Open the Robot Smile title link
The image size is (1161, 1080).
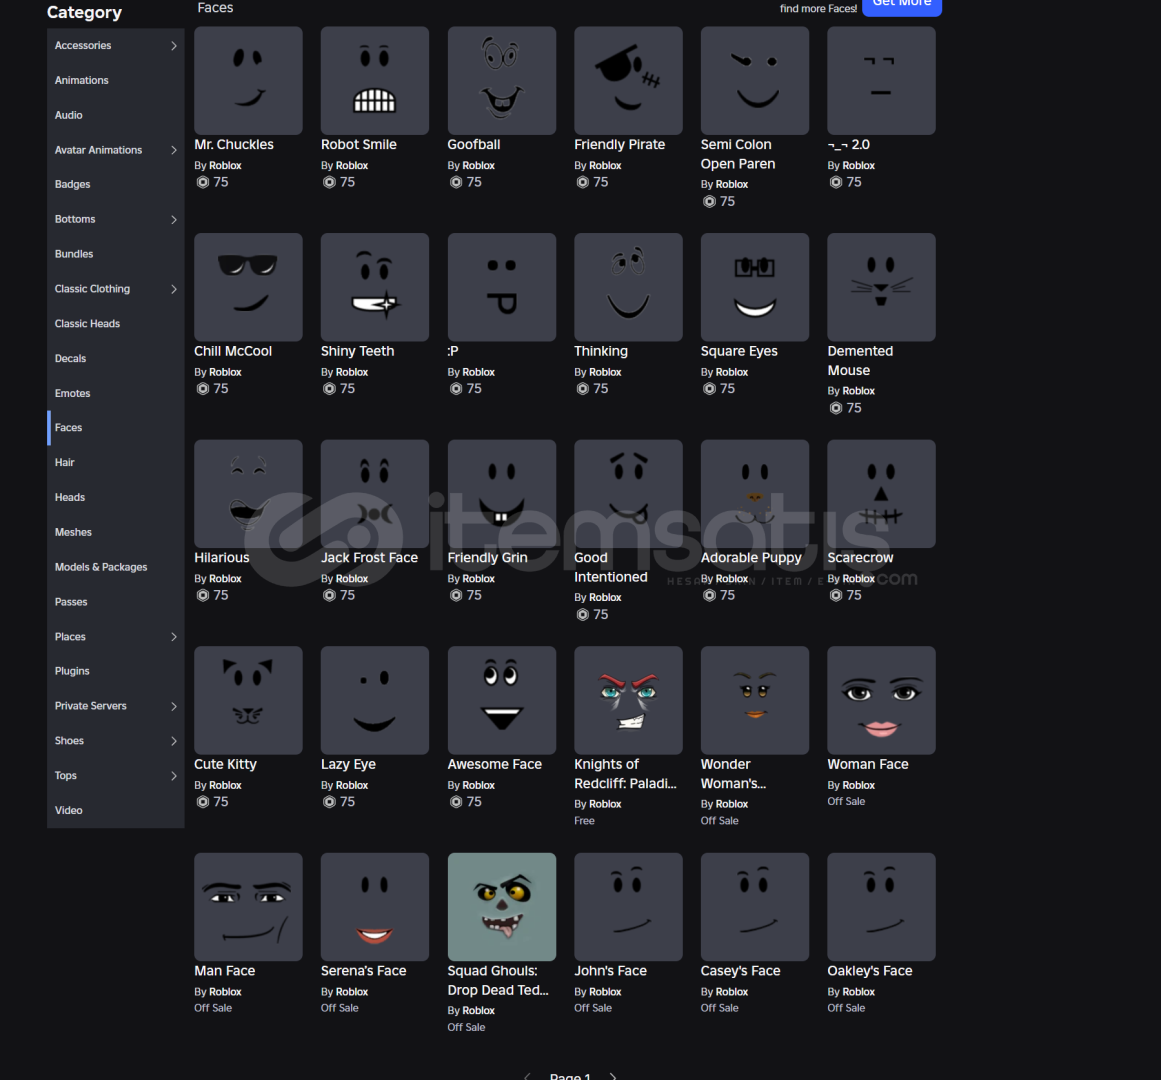(358, 145)
